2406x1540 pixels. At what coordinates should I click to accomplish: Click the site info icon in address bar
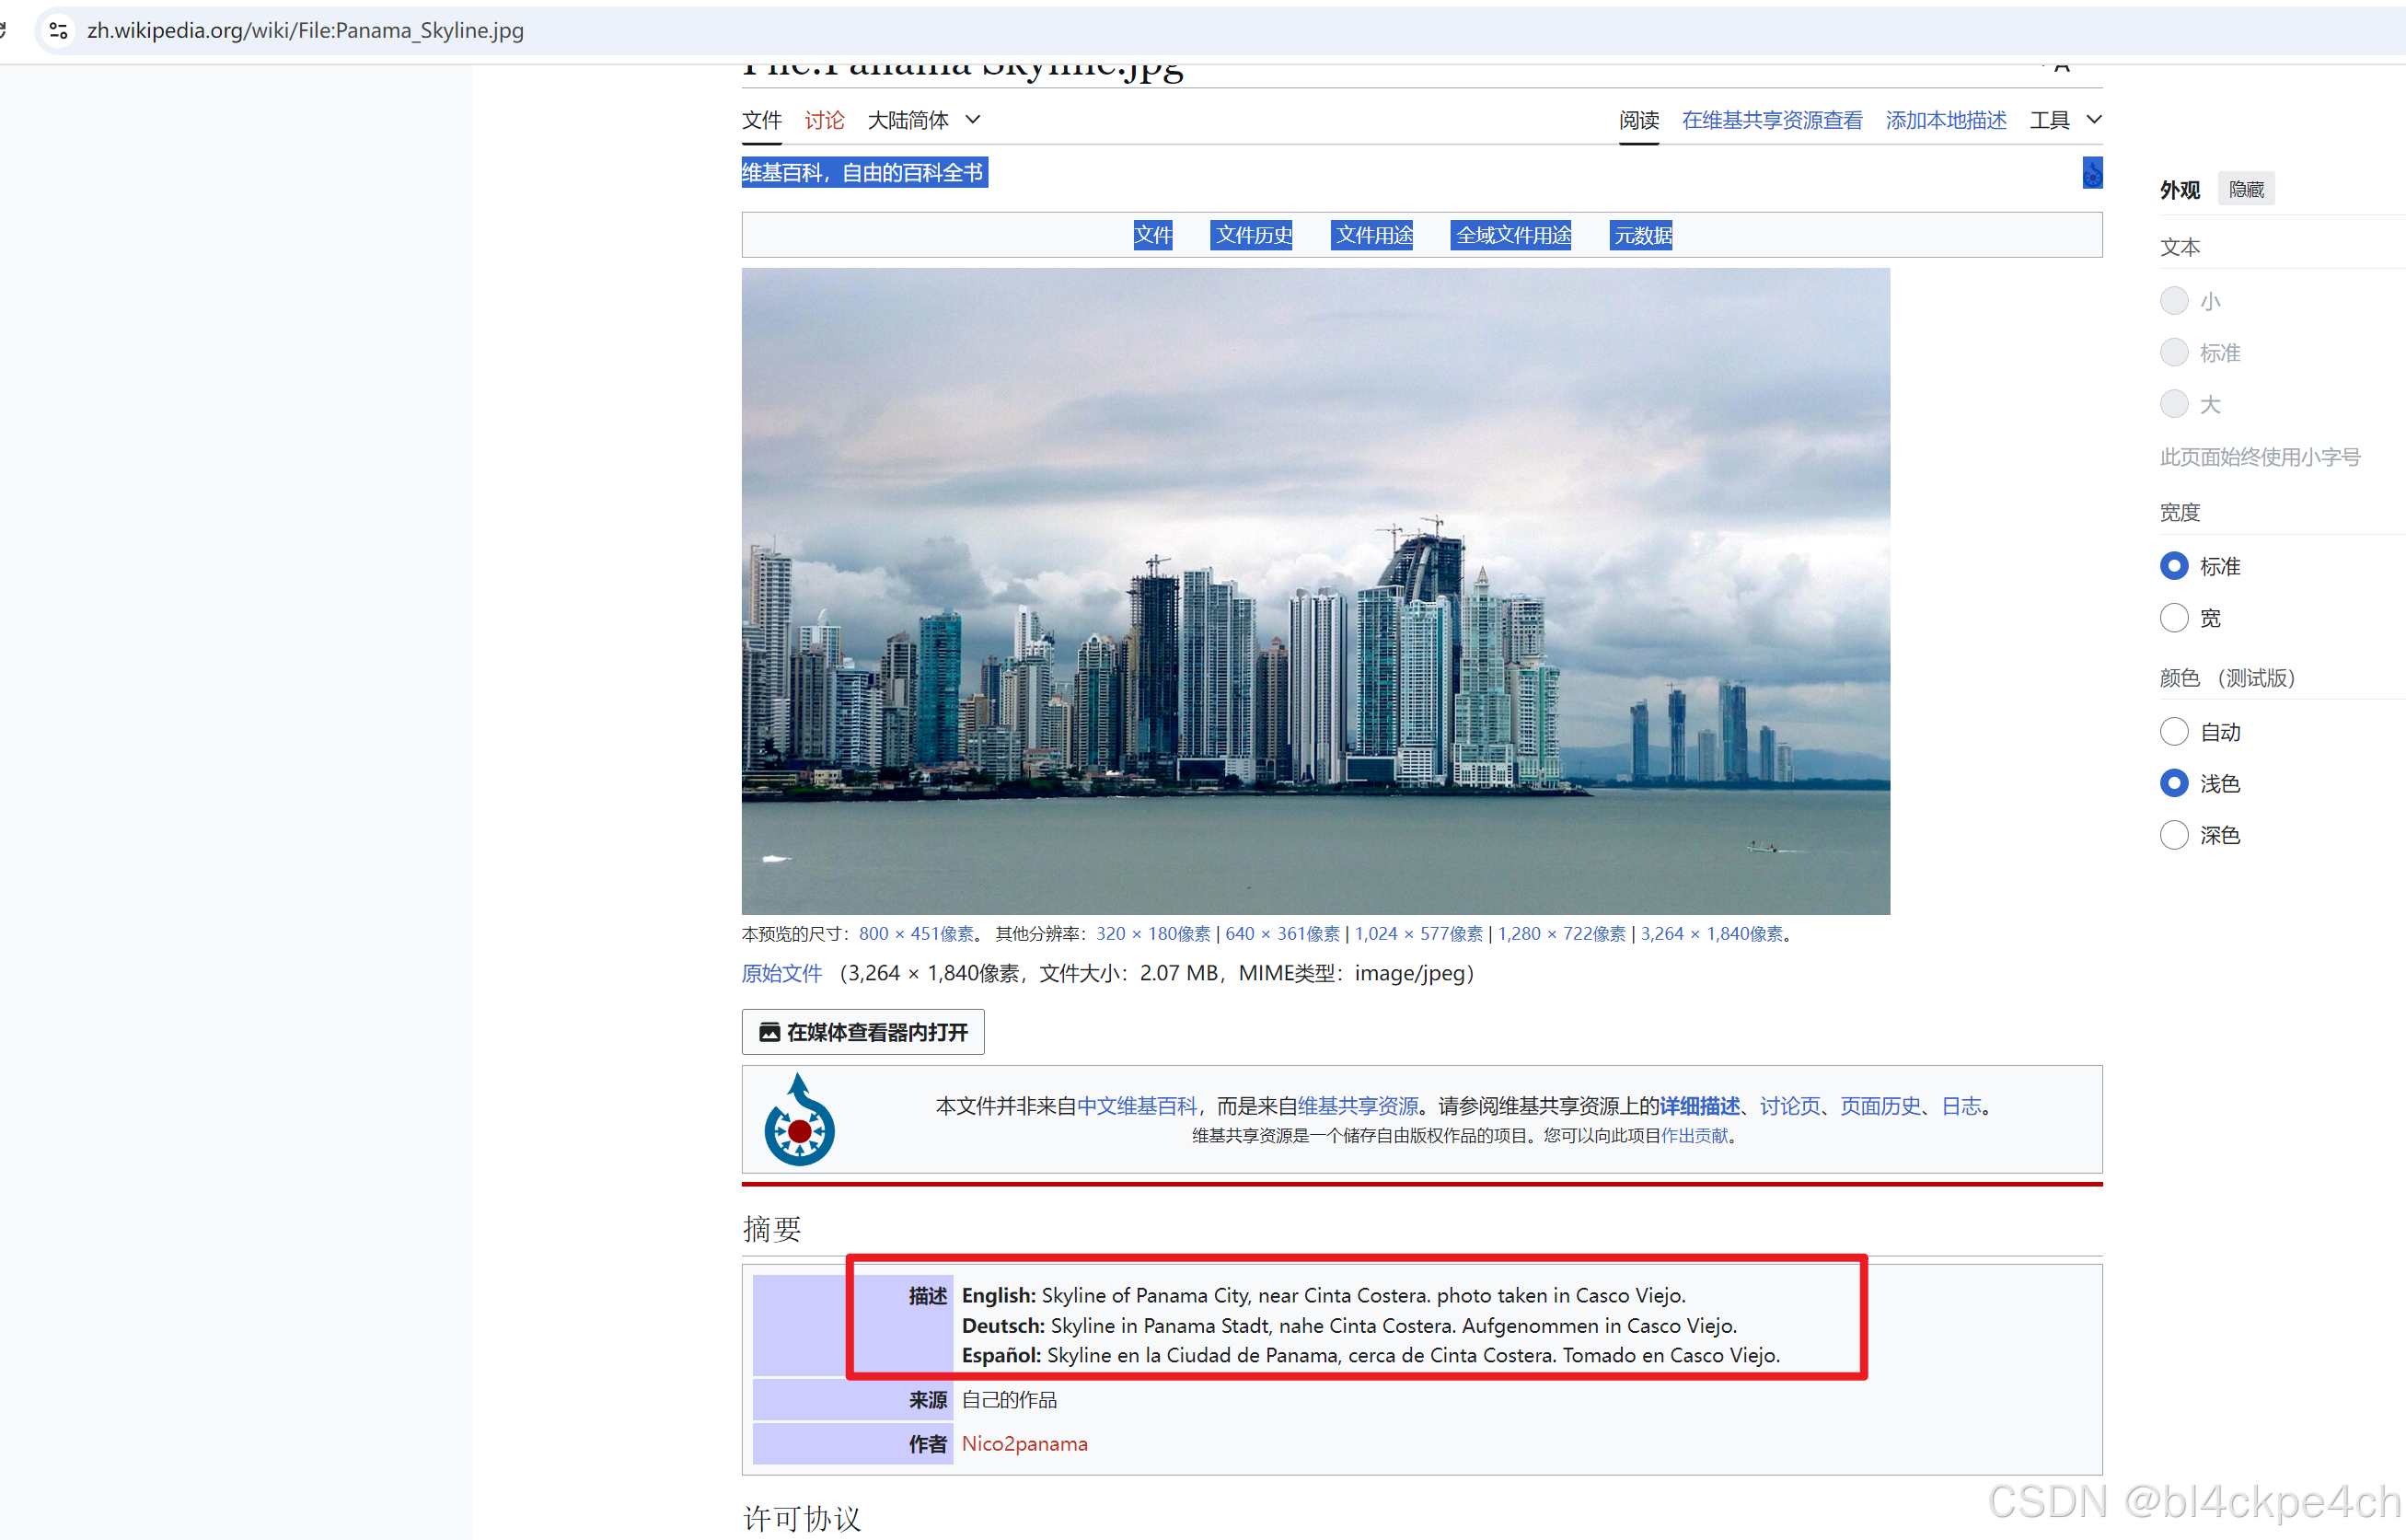tap(59, 31)
